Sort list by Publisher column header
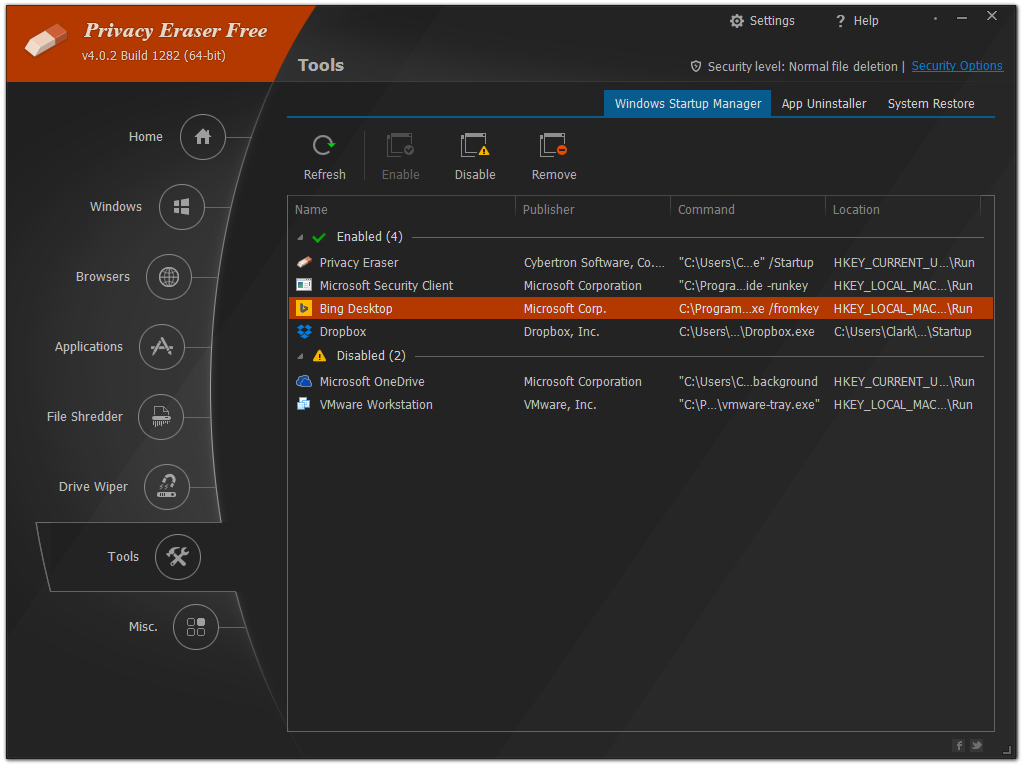This screenshot has height=768, width=1024. (x=549, y=210)
